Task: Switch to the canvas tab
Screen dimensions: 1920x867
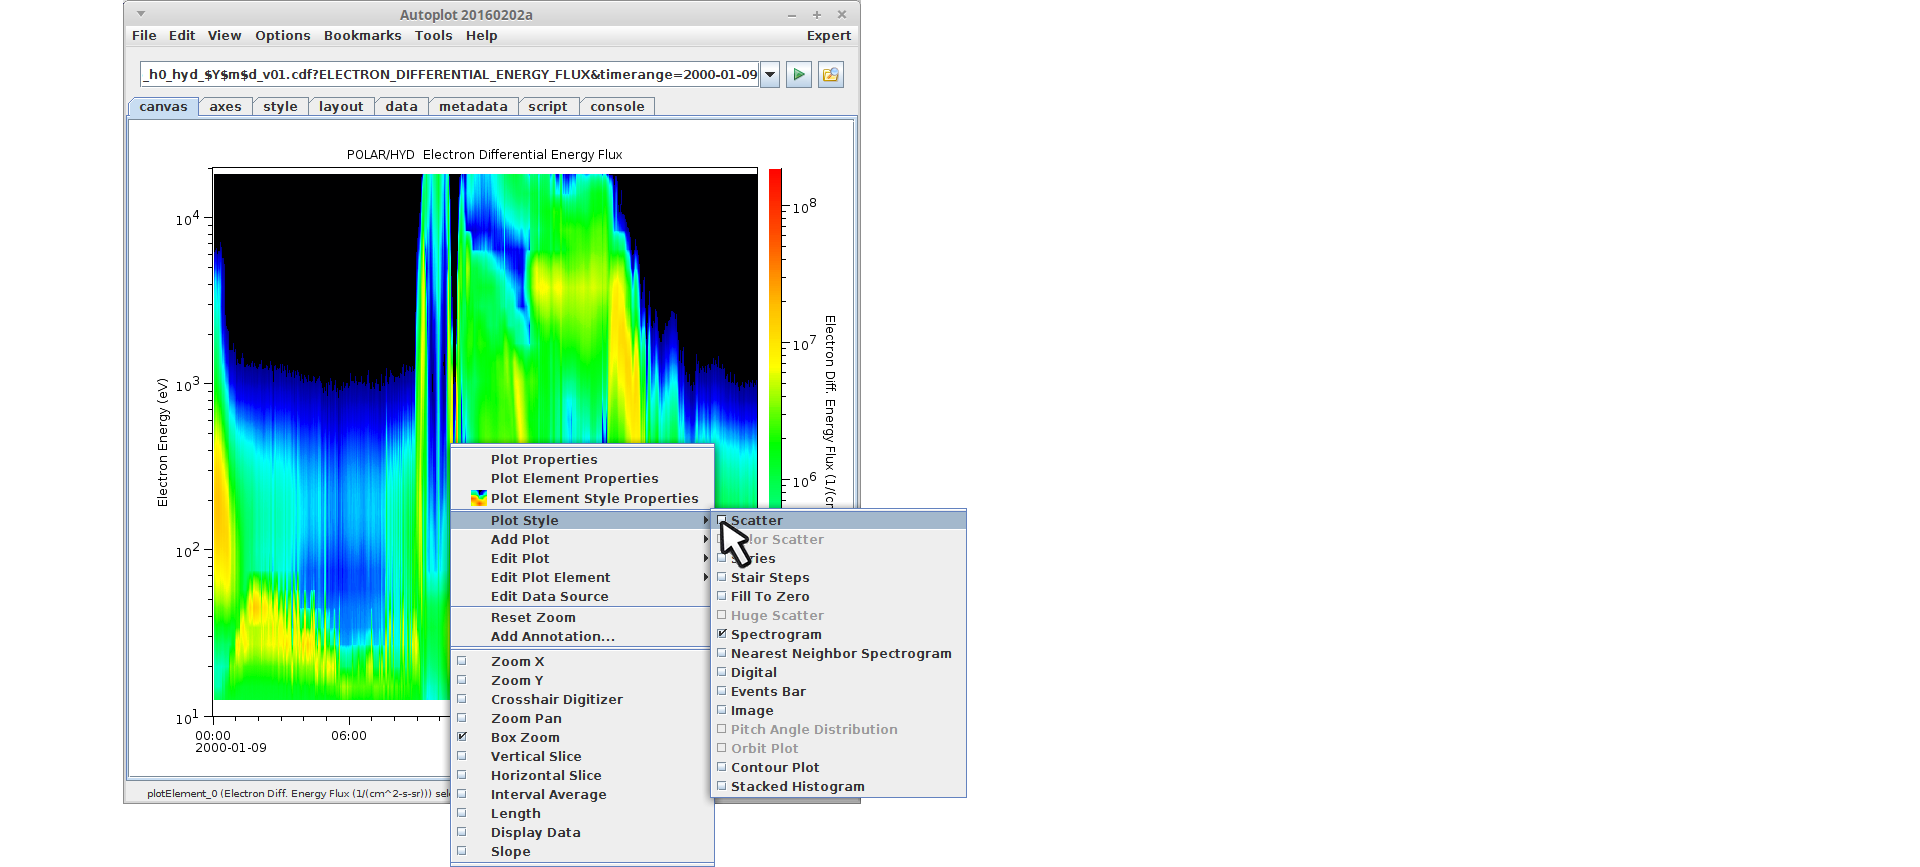Action: click(163, 106)
